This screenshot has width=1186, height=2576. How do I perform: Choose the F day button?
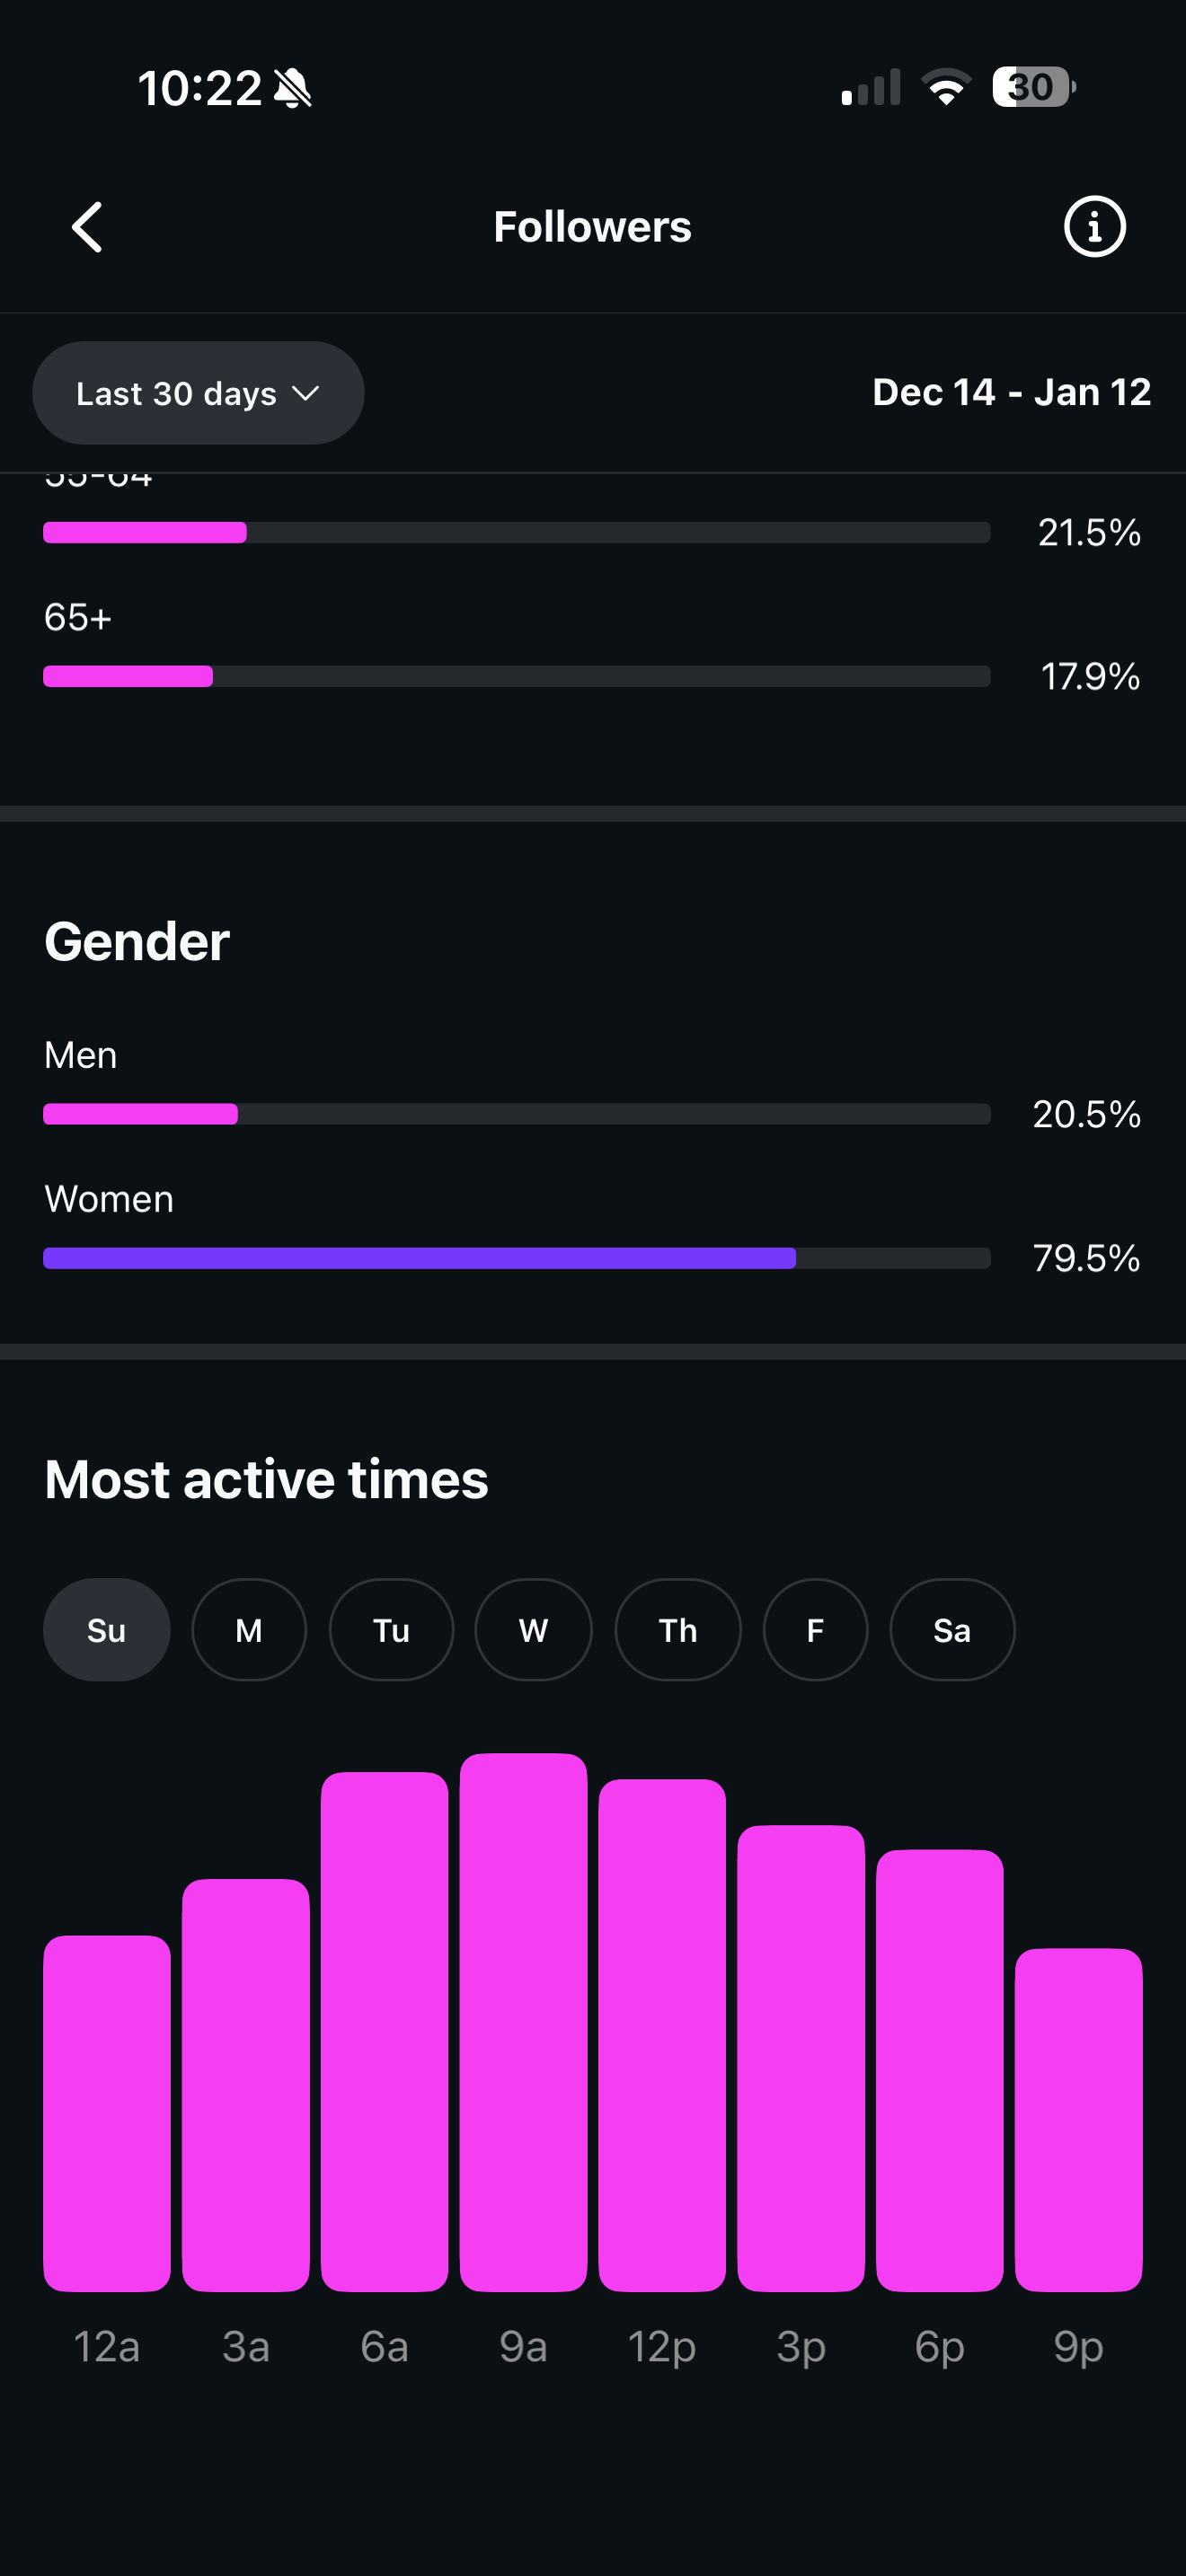coord(815,1630)
